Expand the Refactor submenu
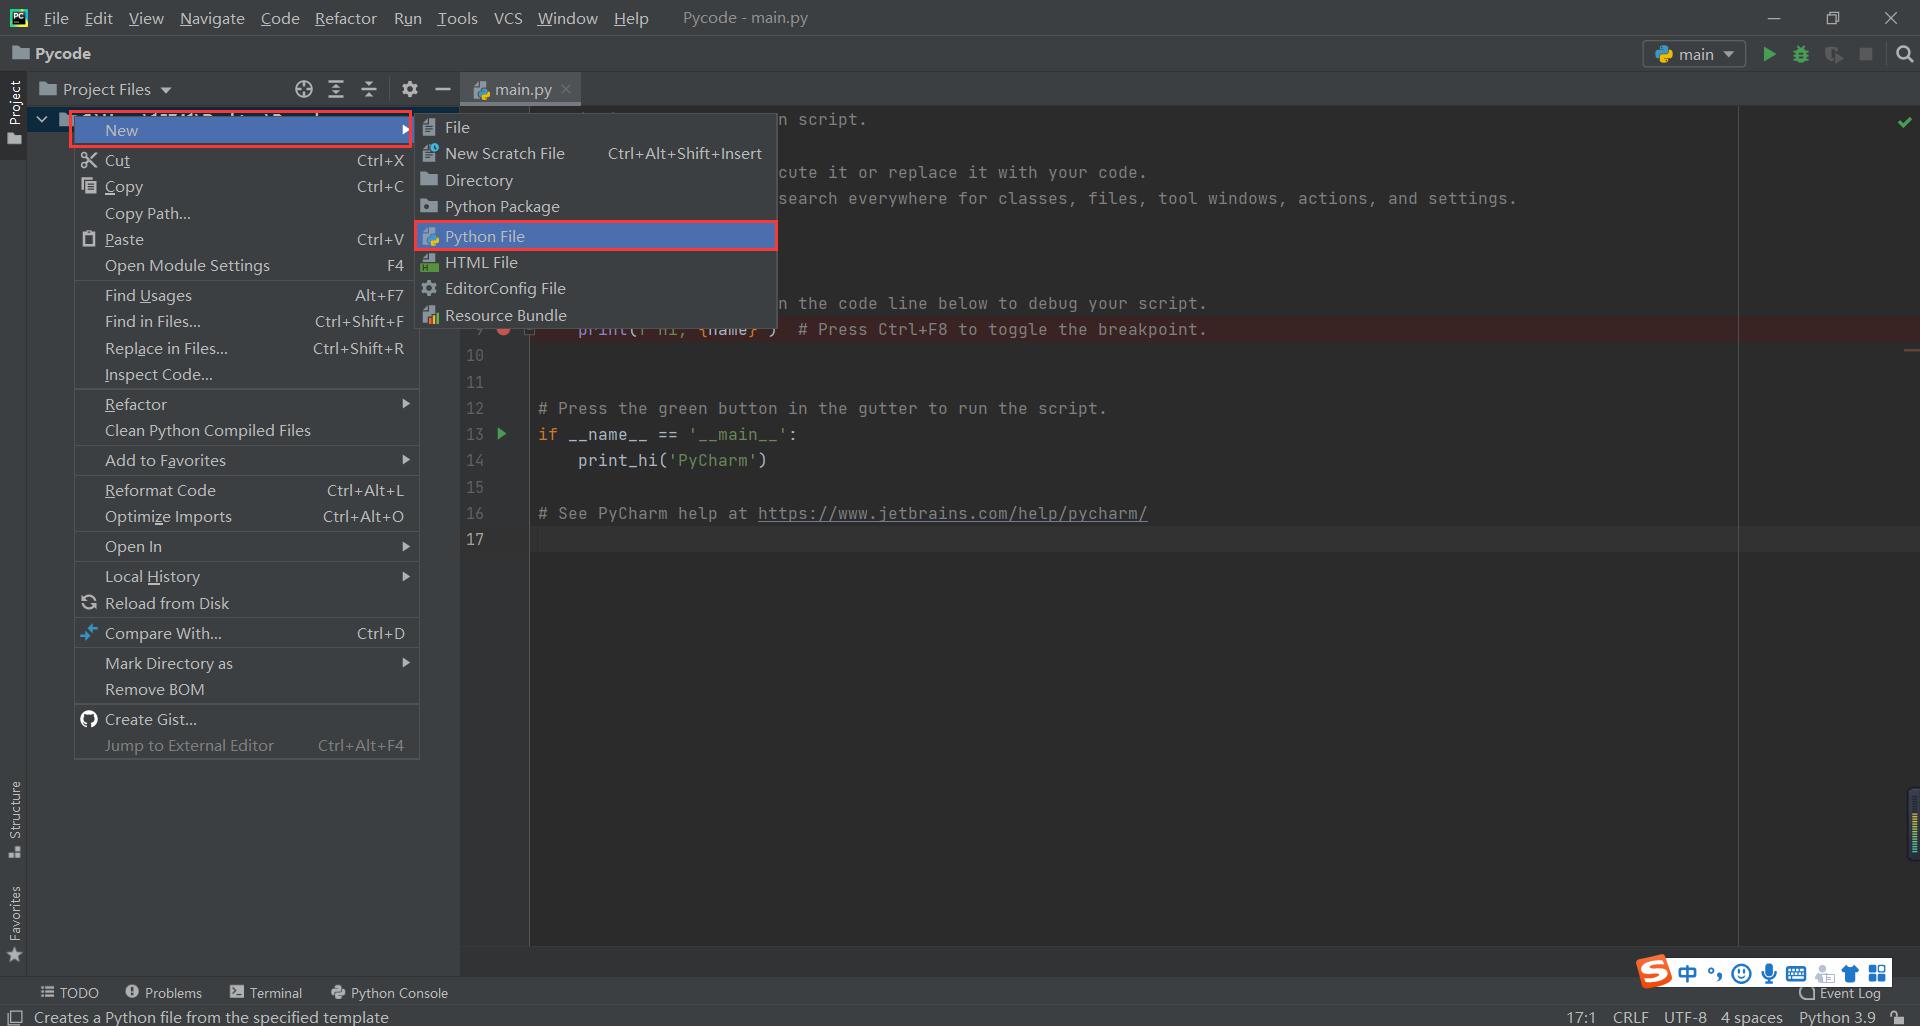 pos(246,404)
